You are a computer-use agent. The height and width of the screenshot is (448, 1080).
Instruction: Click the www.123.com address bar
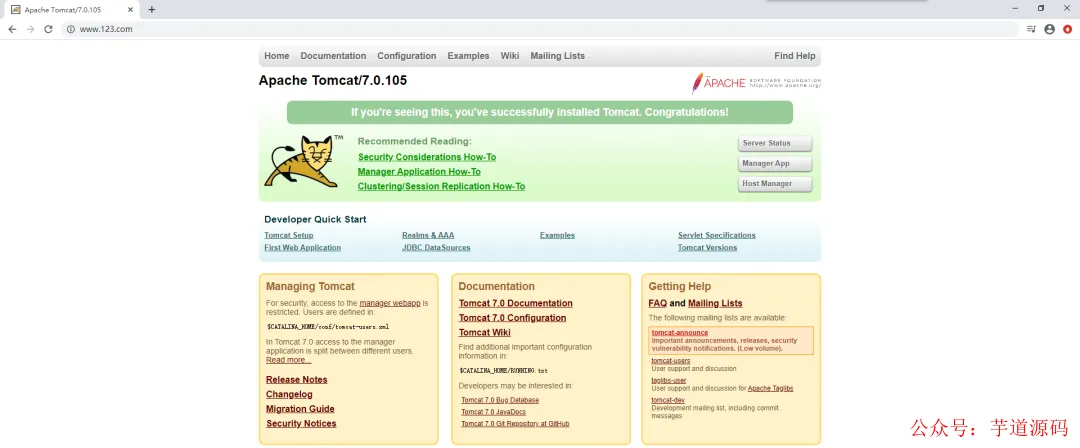540,29
